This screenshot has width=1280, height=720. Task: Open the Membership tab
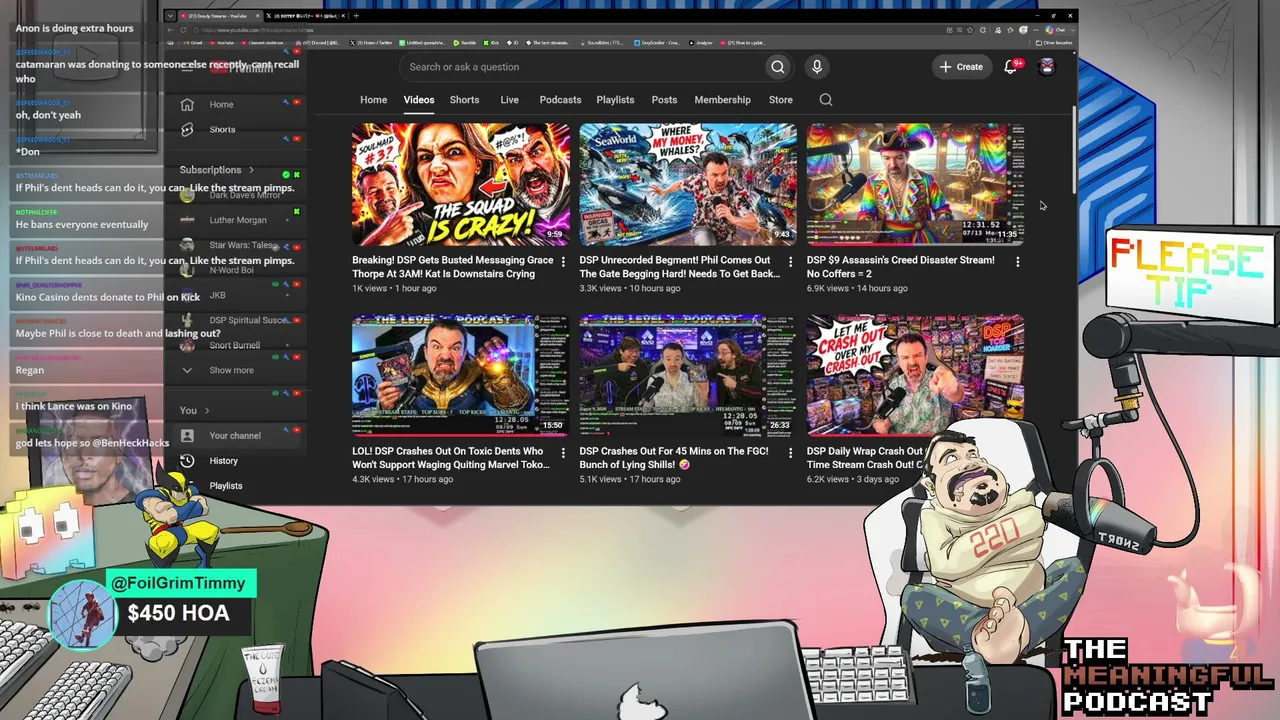[722, 100]
